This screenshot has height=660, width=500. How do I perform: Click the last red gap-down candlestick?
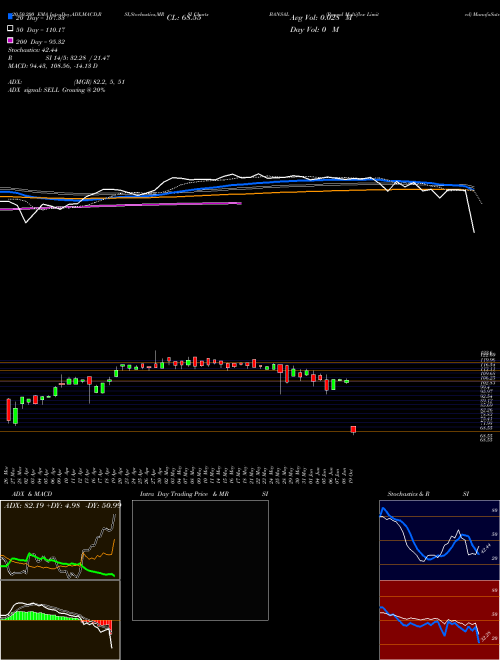pos(354,430)
